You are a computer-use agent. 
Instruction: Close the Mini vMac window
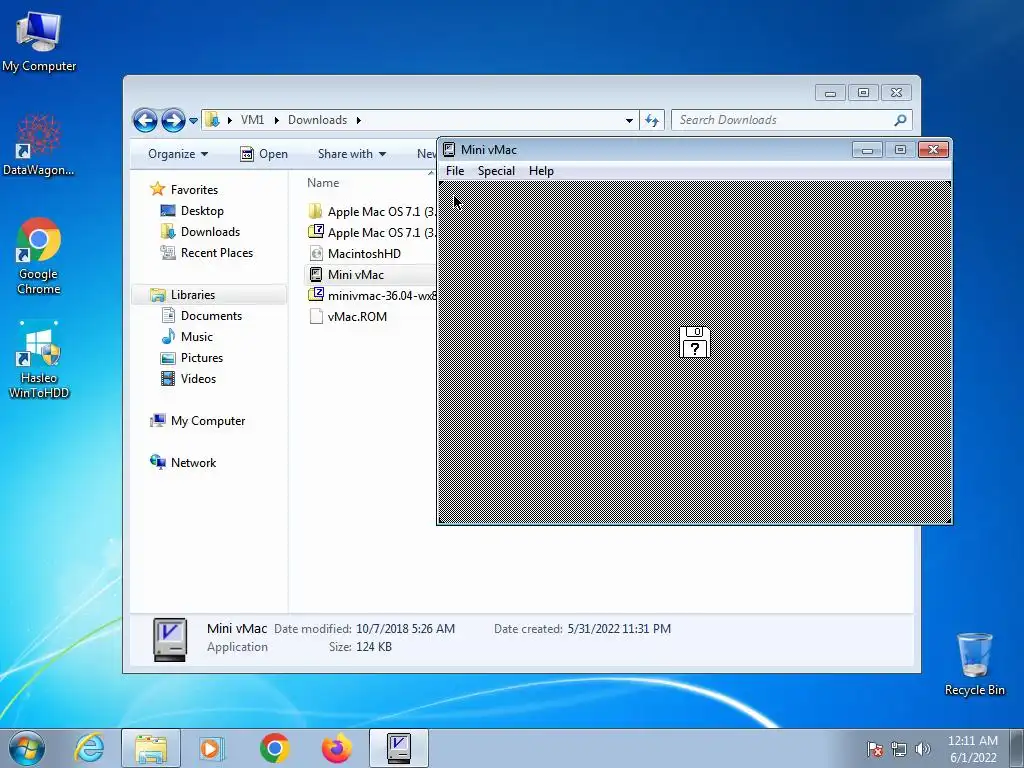pos(933,150)
